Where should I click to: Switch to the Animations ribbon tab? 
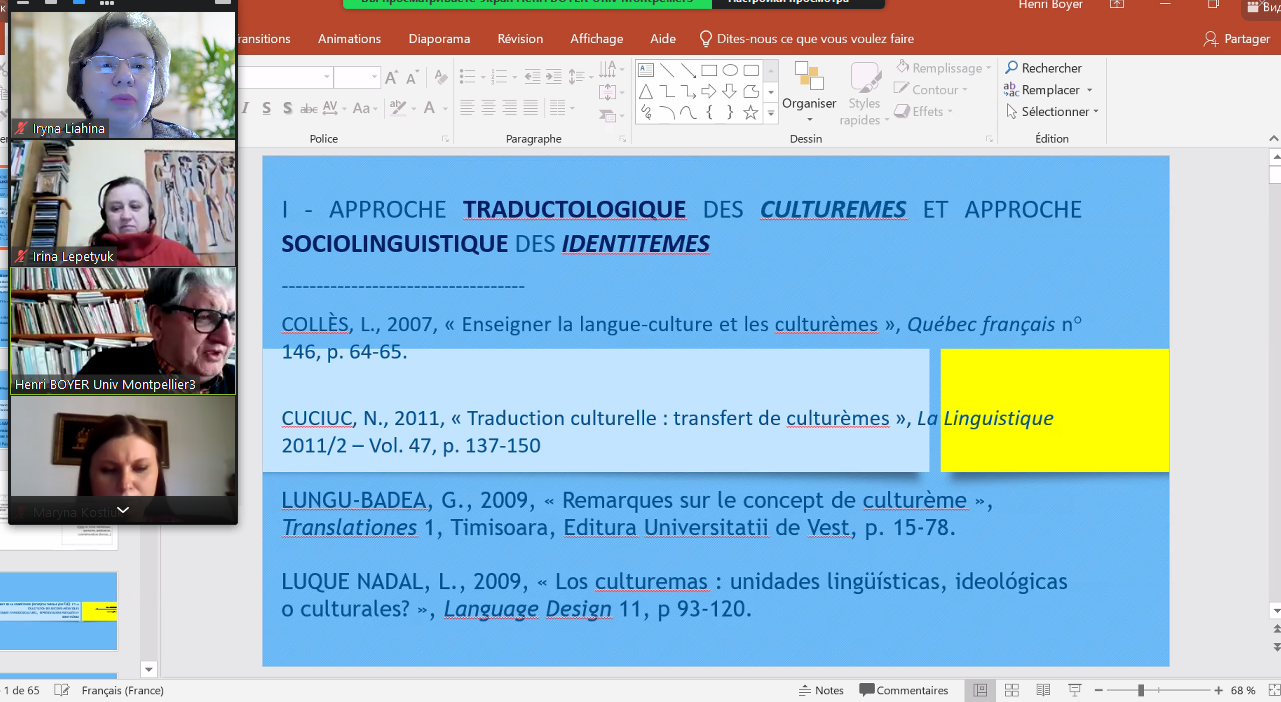tap(349, 38)
